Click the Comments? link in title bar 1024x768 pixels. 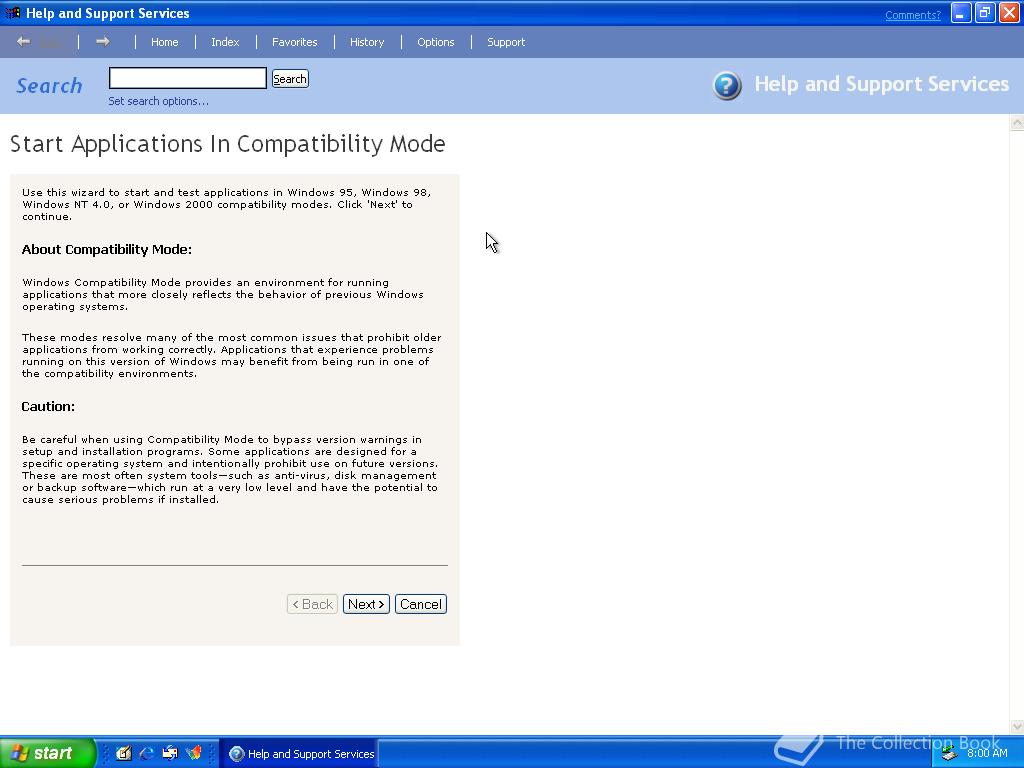(913, 15)
